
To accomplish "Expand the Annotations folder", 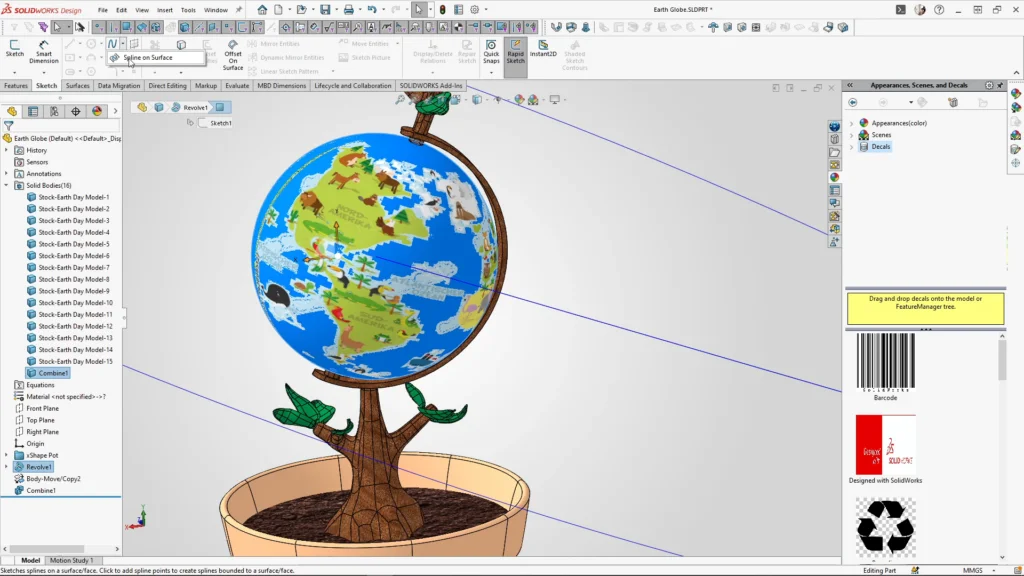I will (7, 174).
